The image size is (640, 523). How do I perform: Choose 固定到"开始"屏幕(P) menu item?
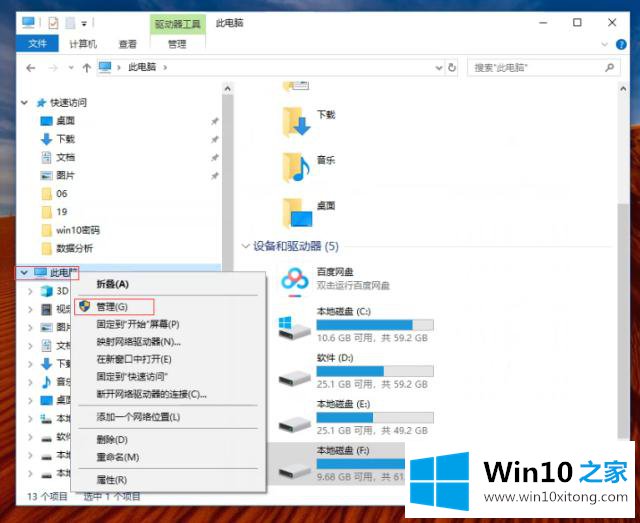pyautogui.click(x=138, y=324)
